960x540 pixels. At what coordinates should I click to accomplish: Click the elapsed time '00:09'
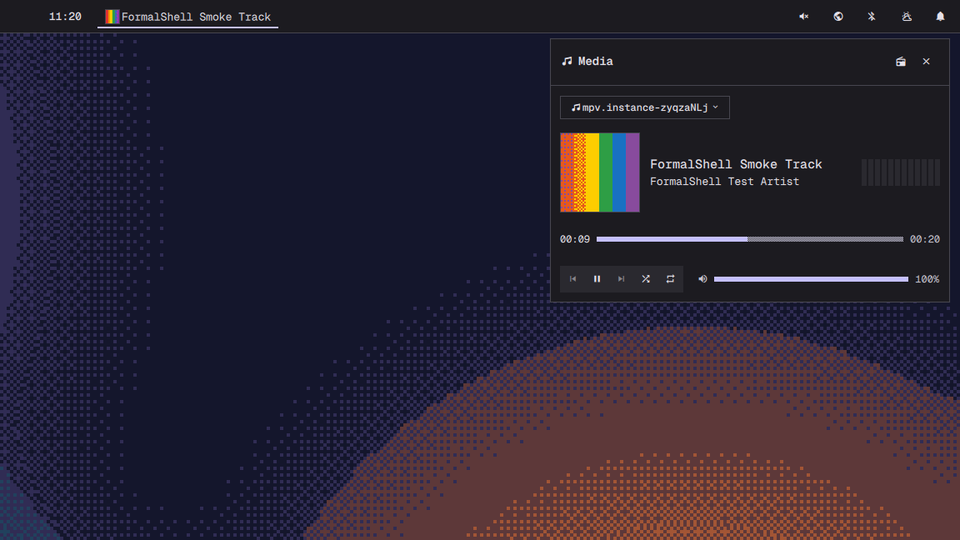point(575,239)
